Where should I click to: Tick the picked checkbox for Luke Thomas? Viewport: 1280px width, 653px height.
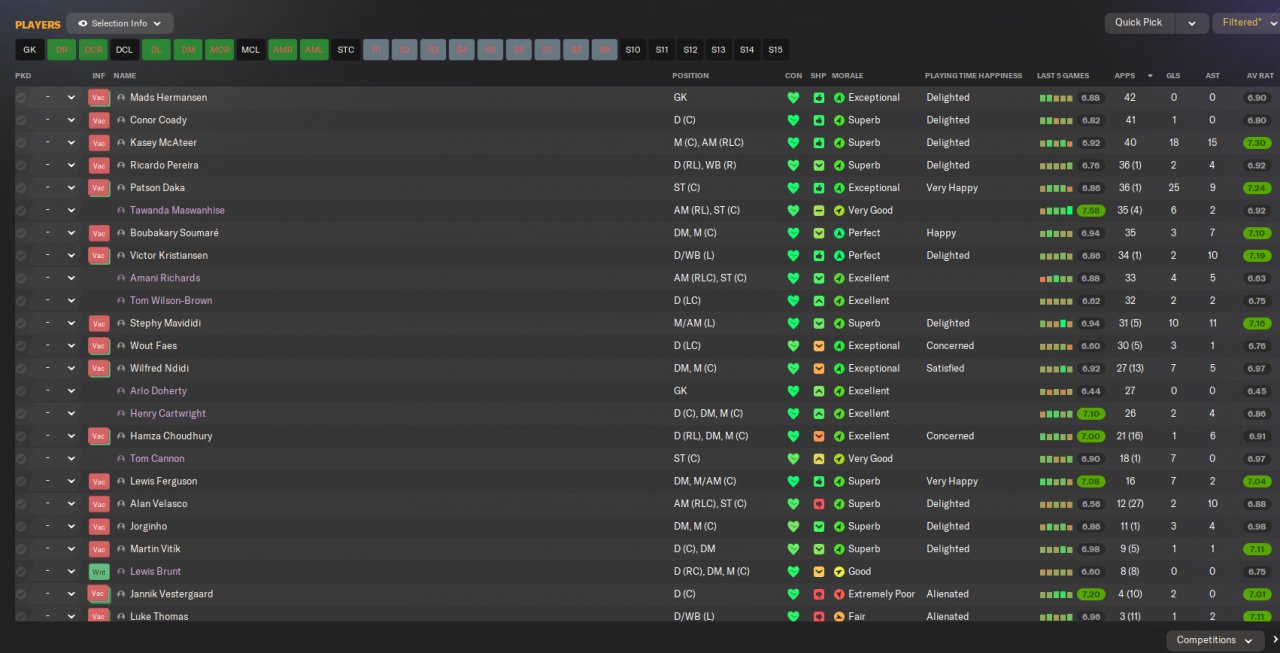pos(21,617)
